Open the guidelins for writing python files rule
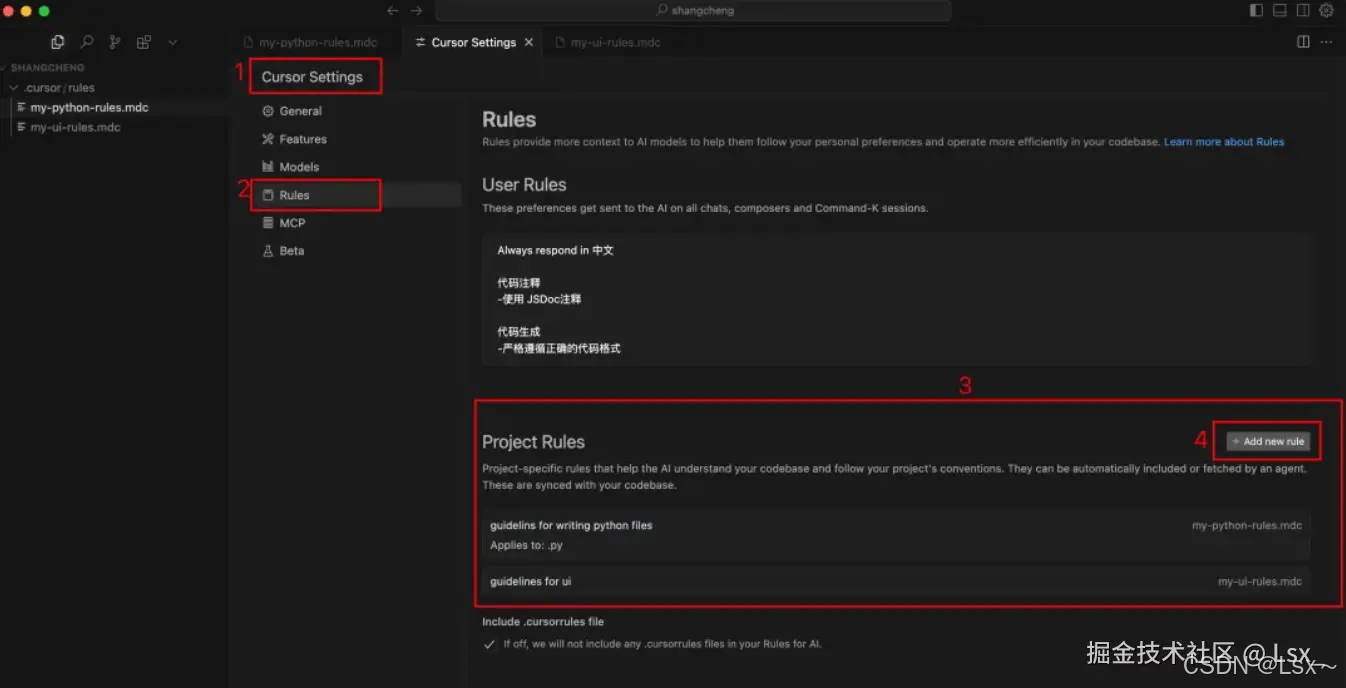1346x688 pixels. coord(896,535)
